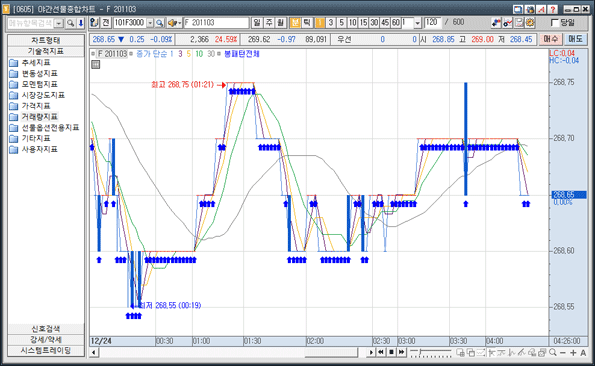Click the magnifier next to 101F3000 code
The image size is (595, 366).
(159, 23)
